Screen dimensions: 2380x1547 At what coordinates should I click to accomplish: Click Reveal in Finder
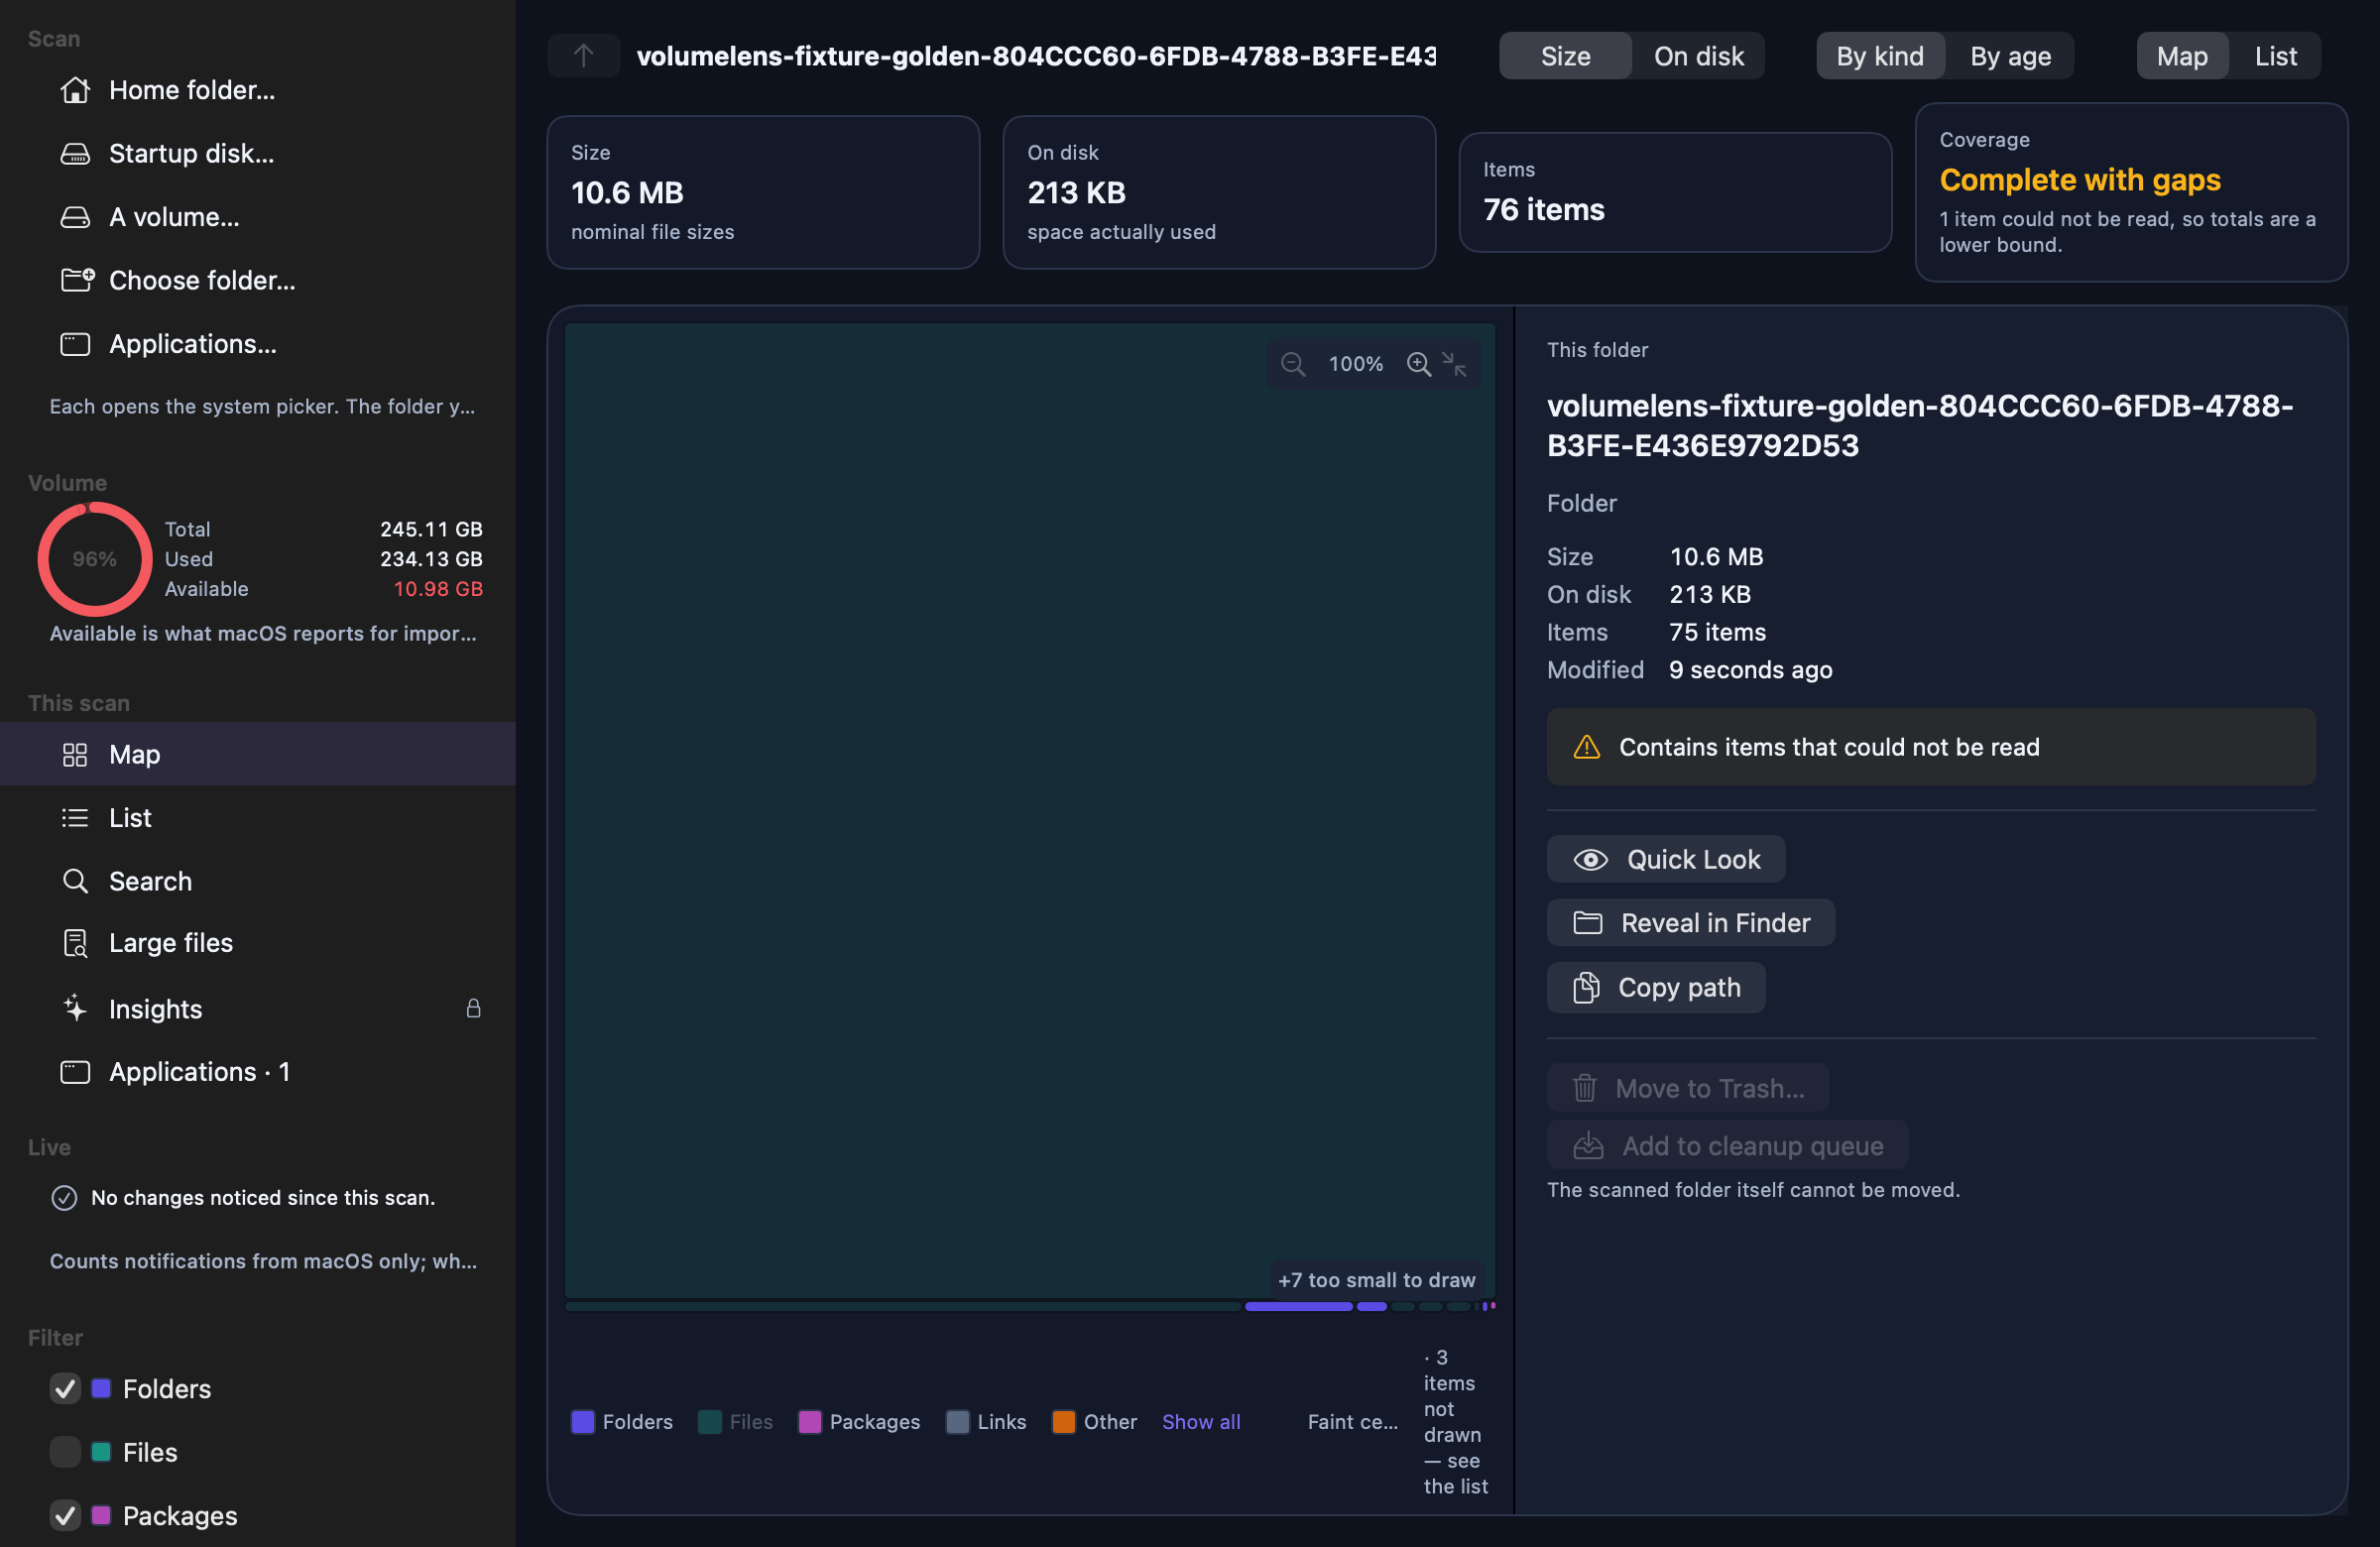tap(1691, 923)
